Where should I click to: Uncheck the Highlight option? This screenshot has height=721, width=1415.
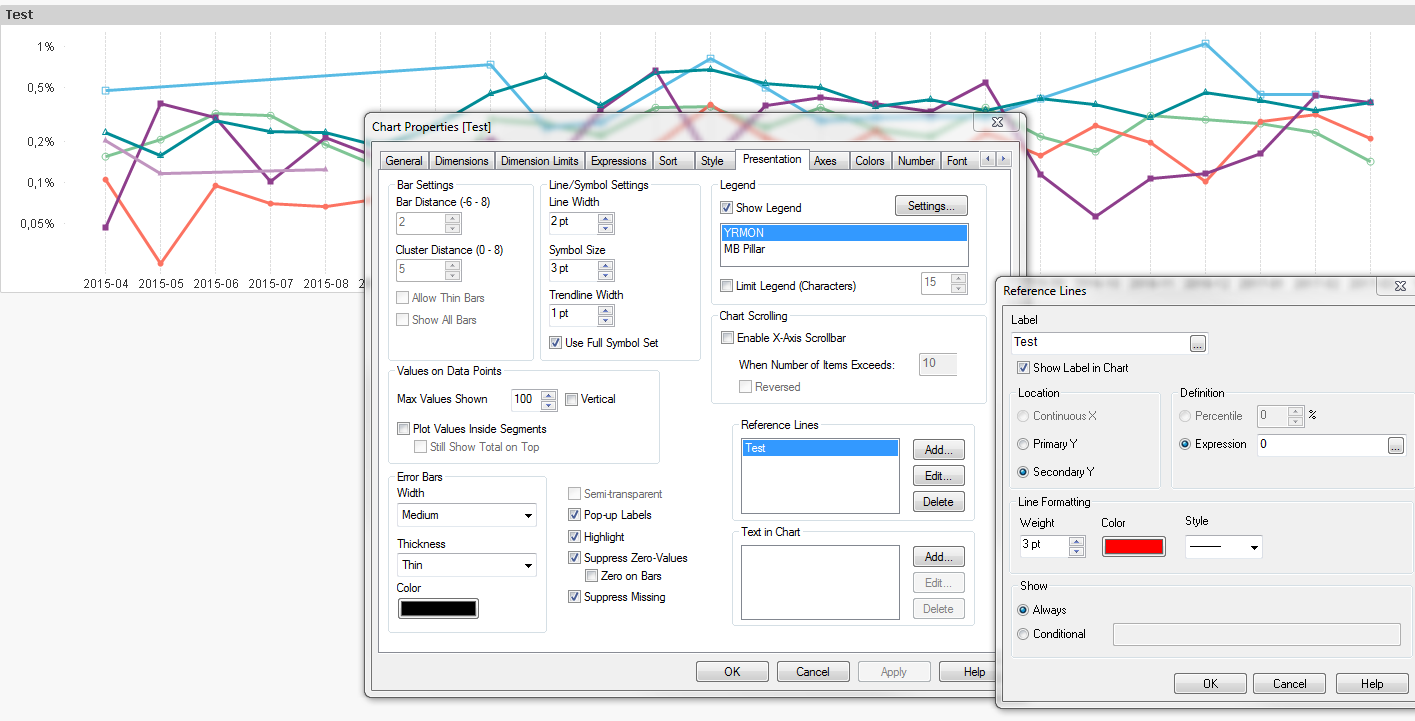574,537
